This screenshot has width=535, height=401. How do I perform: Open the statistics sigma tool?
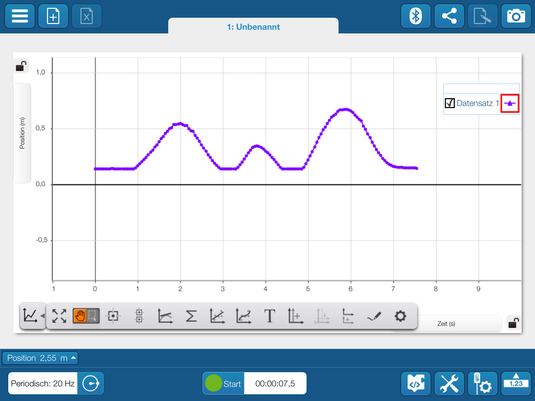pos(191,316)
